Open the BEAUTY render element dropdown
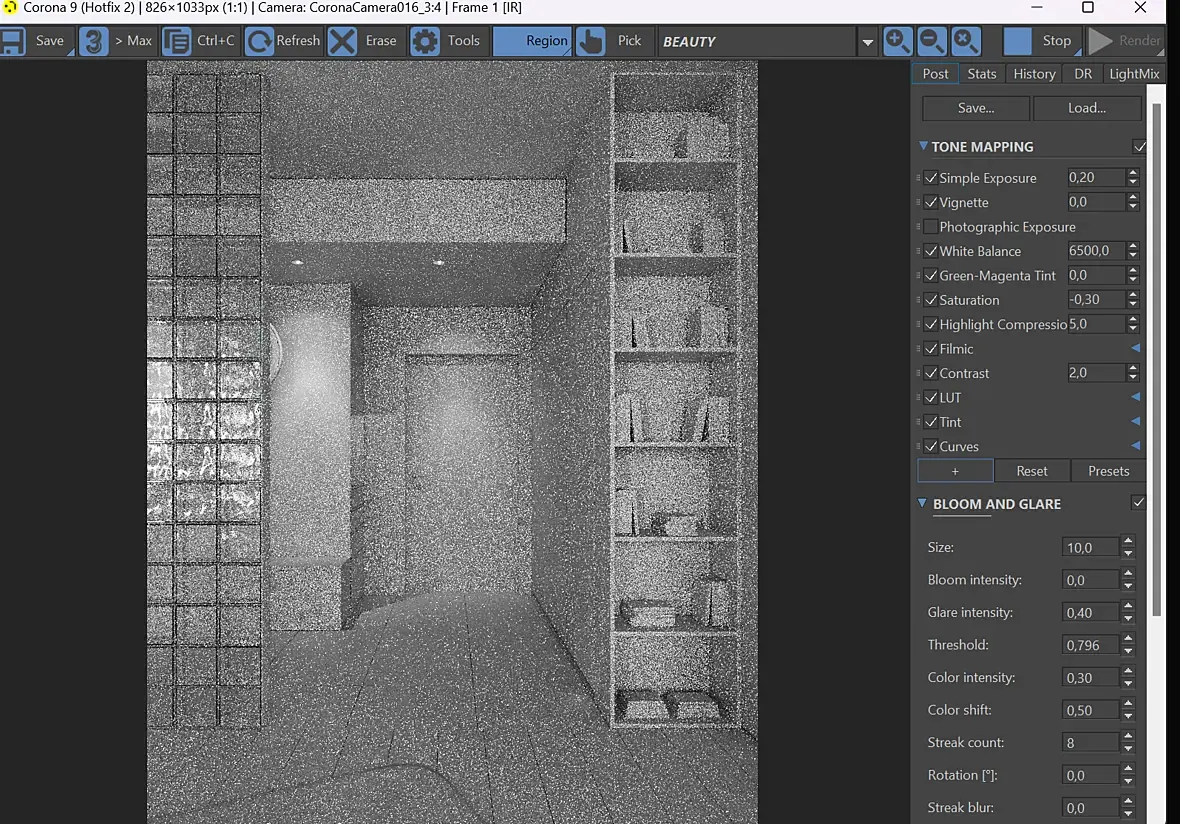1180x824 pixels. coord(867,42)
